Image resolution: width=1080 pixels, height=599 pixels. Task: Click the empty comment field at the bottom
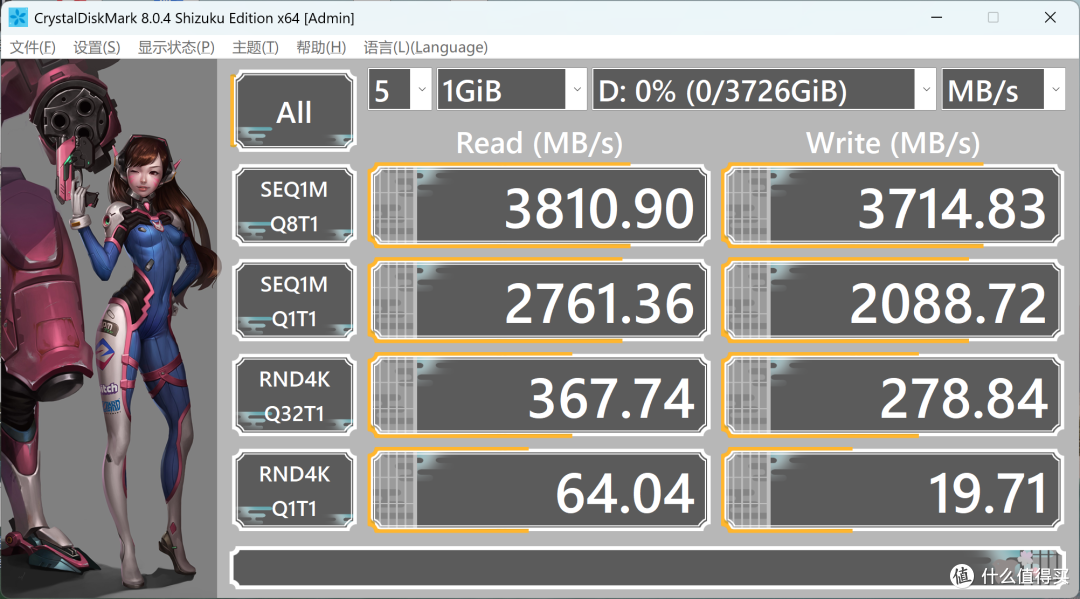pyautogui.click(x=647, y=568)
